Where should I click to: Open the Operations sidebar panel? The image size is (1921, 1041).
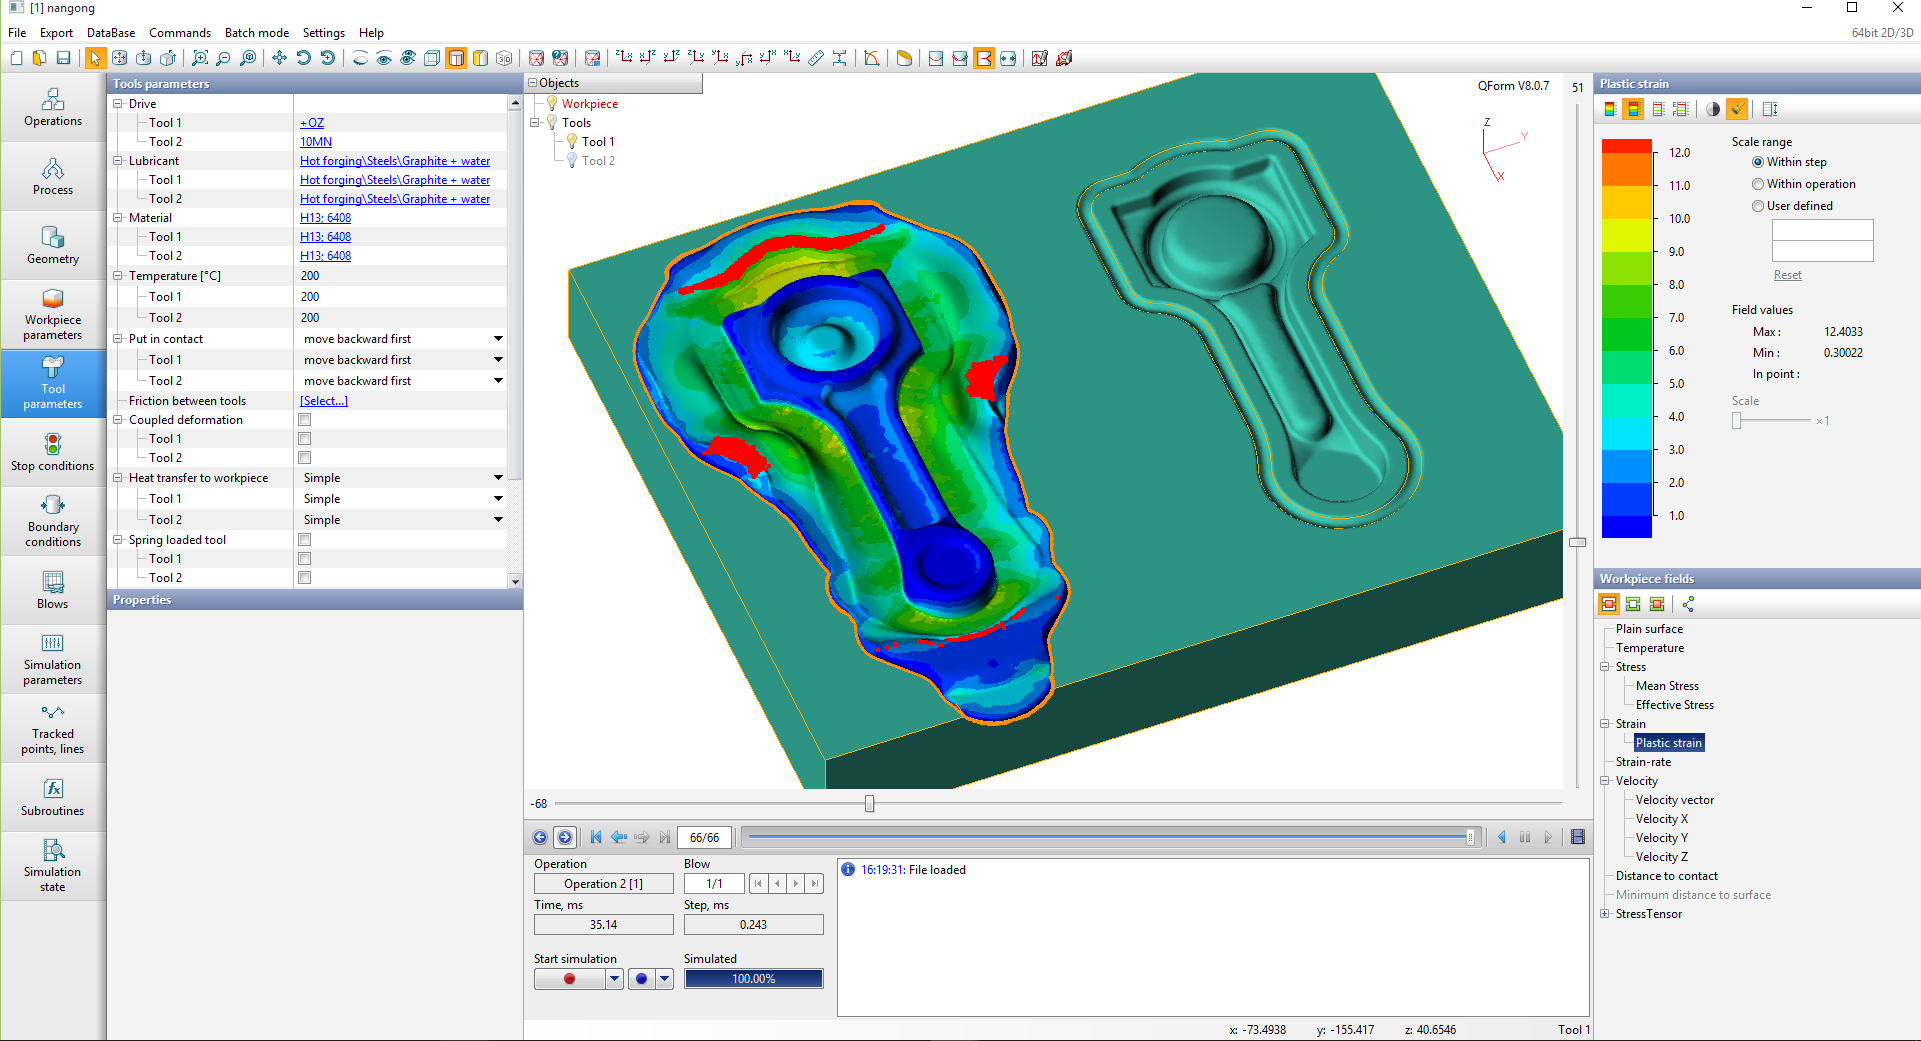tap(53, 108)
